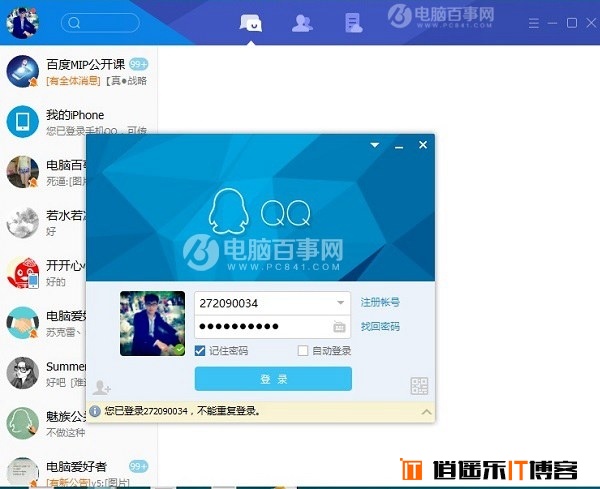Open the profile avatar in QQ main window

click(22, 23)
